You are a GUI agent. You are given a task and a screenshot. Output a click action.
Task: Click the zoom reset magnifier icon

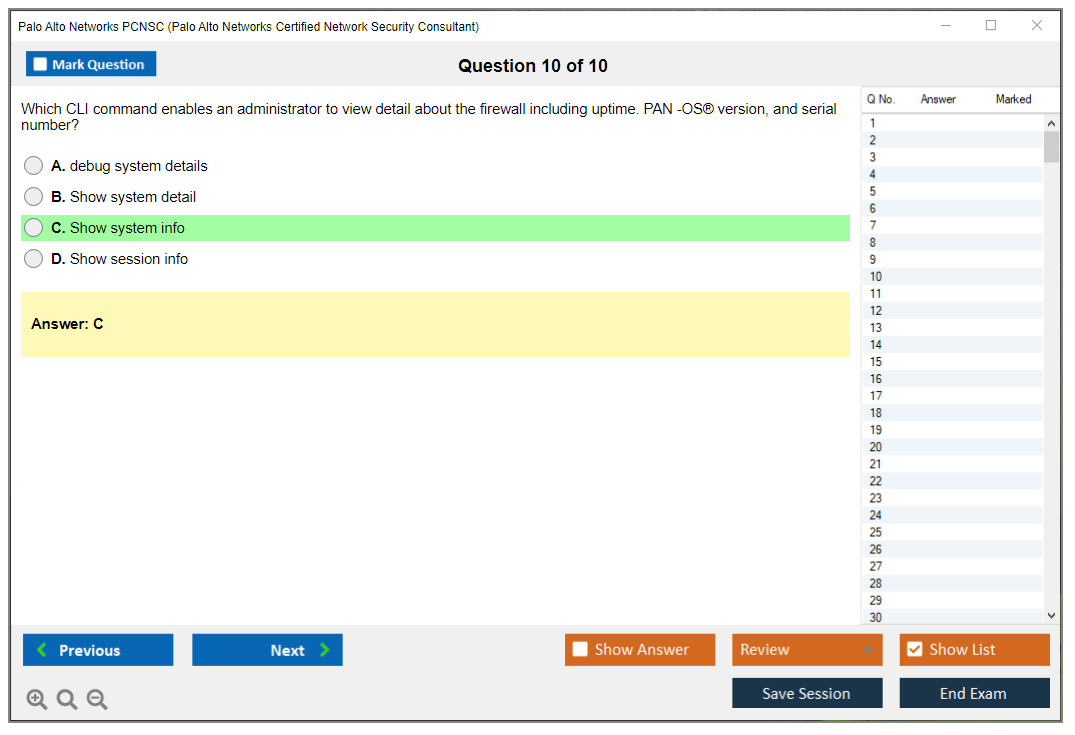tap(67, 700)
